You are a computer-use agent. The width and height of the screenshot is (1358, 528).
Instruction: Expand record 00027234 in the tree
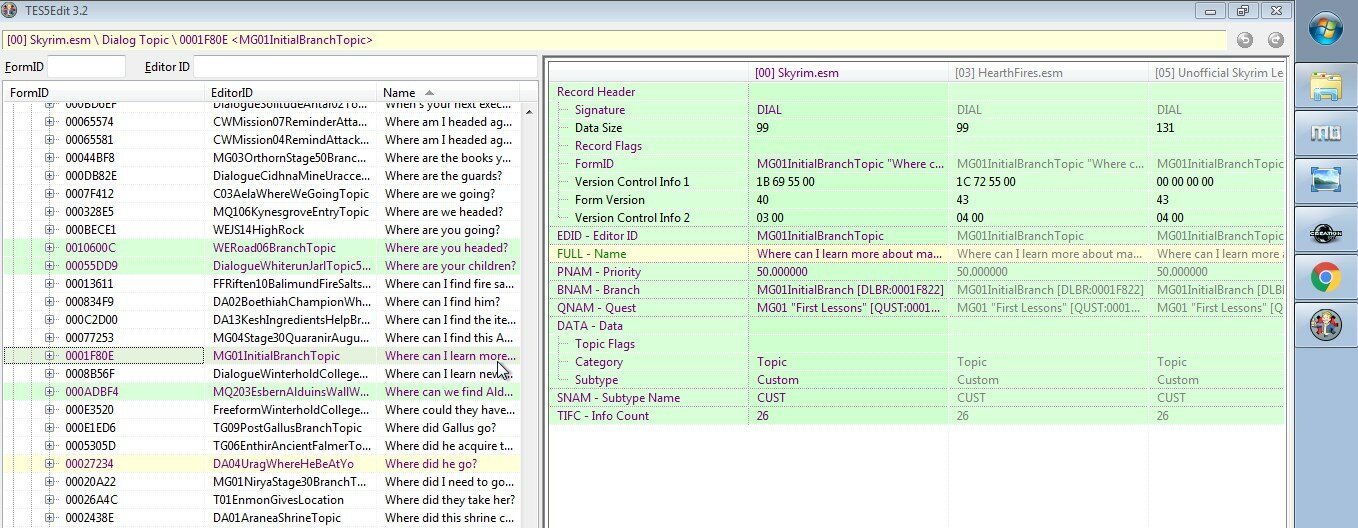[50, 464]
